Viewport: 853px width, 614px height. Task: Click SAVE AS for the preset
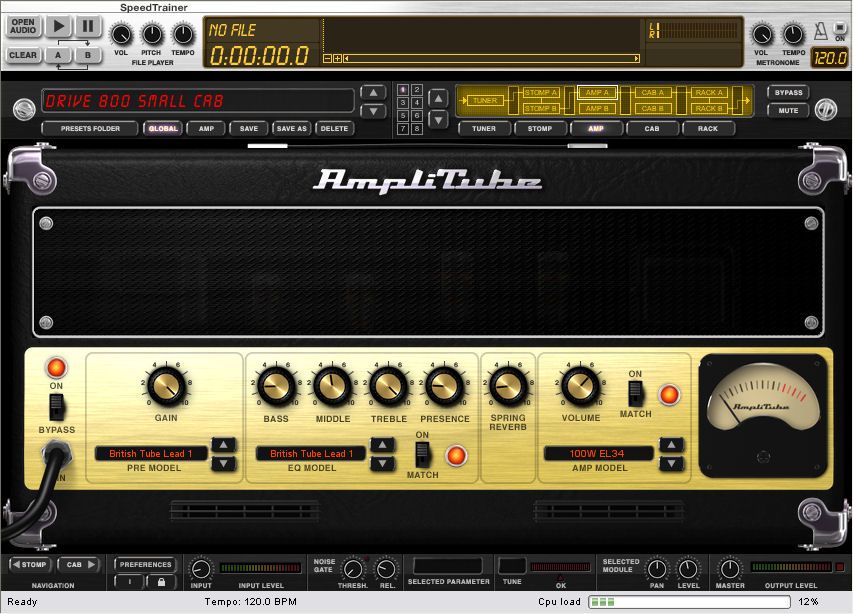292,129
